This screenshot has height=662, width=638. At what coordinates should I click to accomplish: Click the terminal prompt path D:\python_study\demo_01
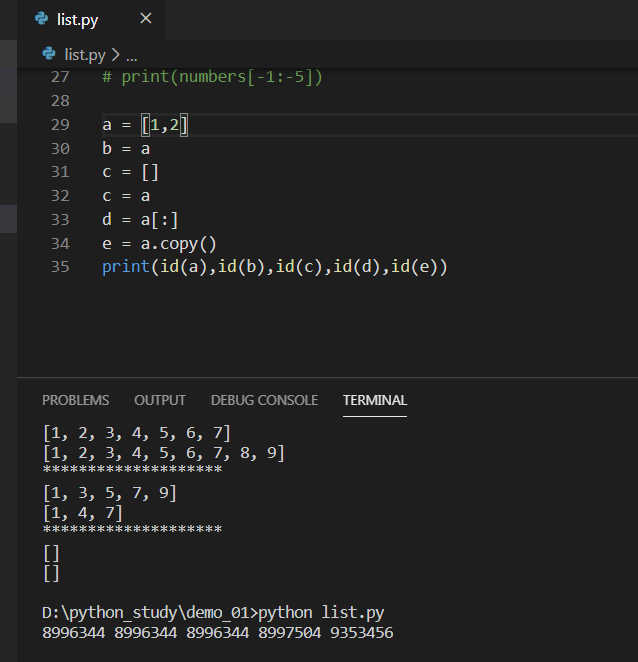(x=147, y=613)
